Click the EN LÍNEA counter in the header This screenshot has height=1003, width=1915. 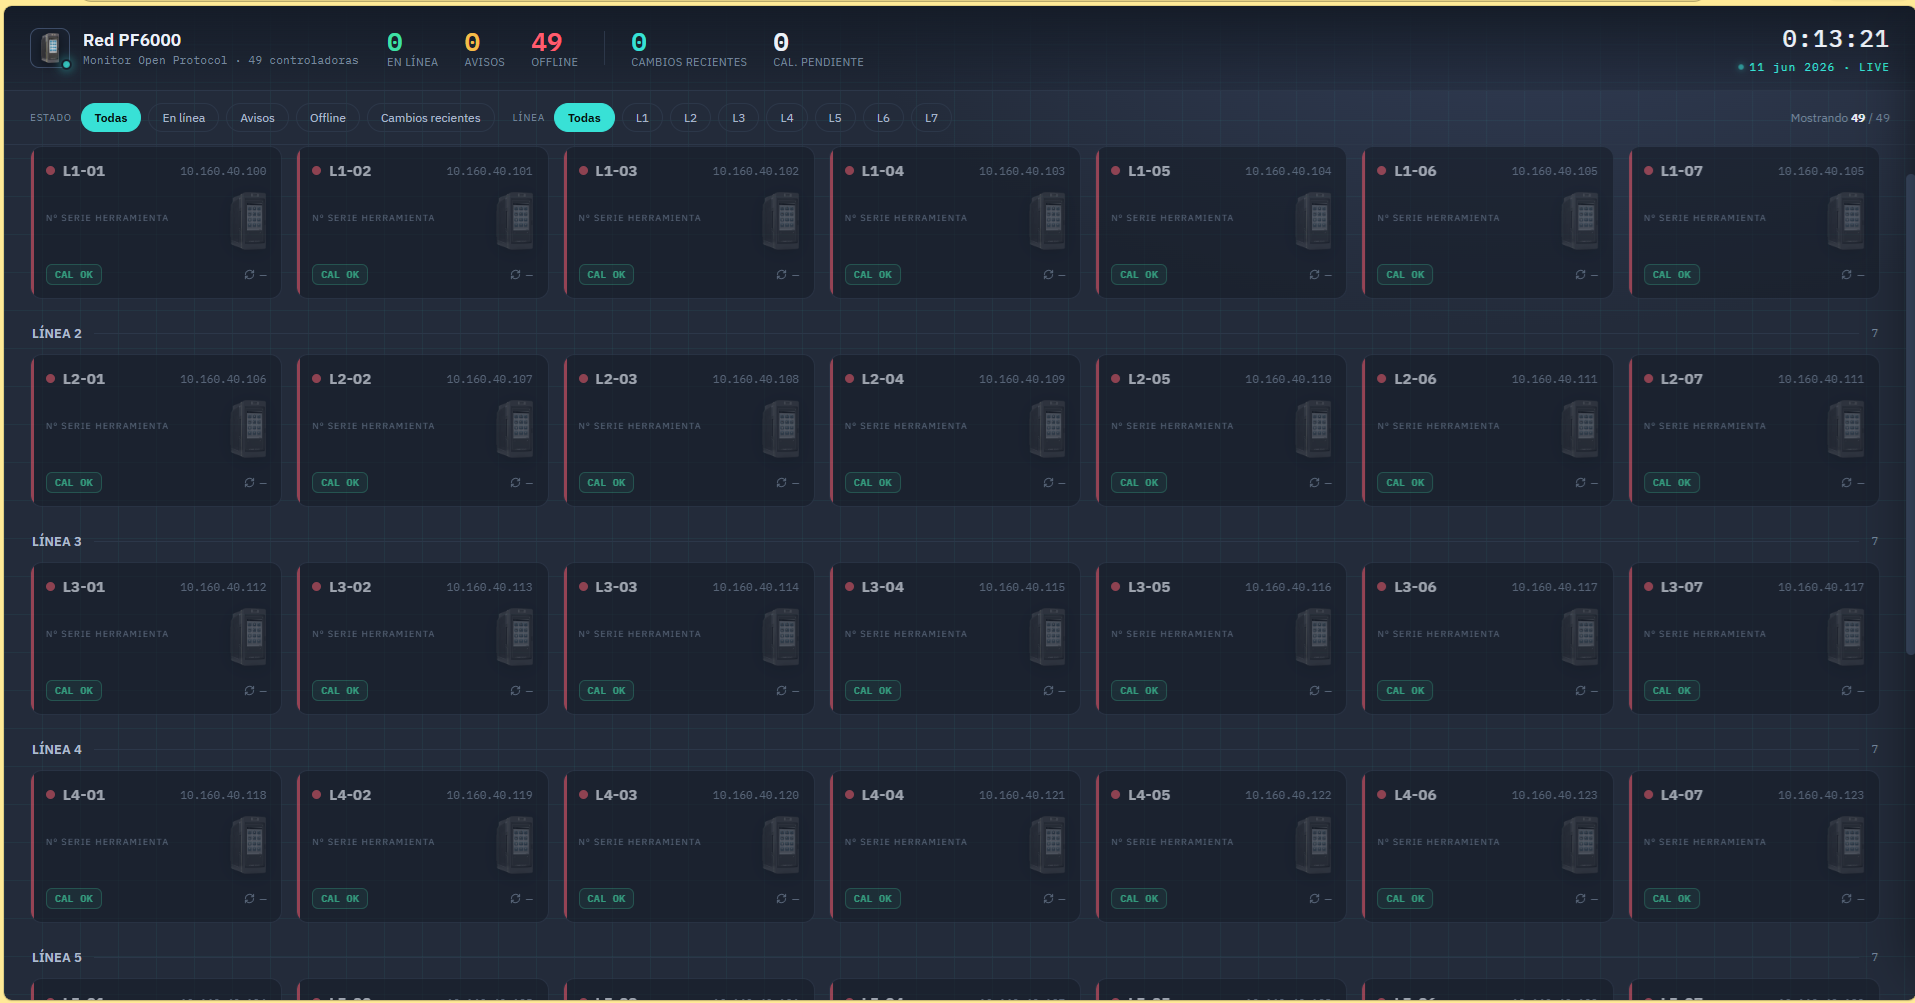point(412,48)
